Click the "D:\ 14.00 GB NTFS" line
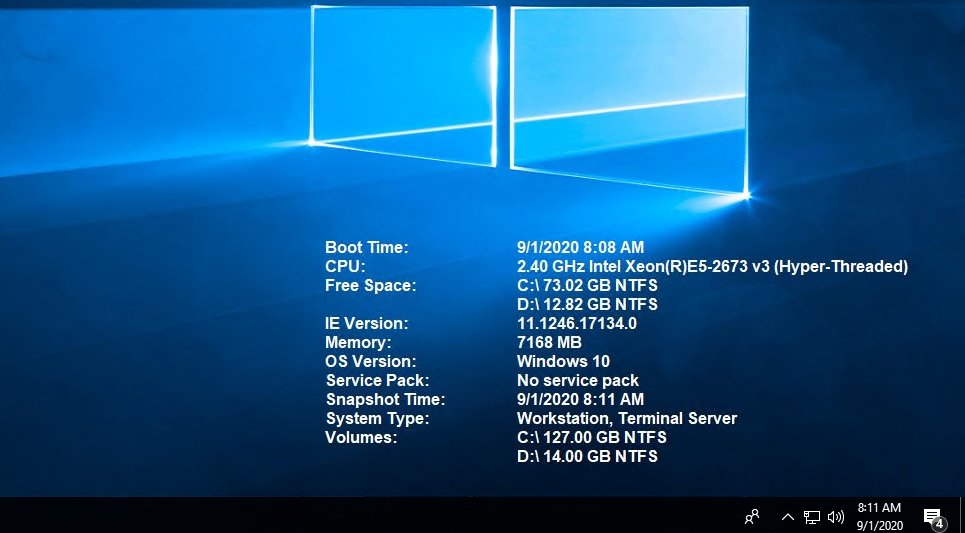965x533 pixels. click(x=587, y=457)
